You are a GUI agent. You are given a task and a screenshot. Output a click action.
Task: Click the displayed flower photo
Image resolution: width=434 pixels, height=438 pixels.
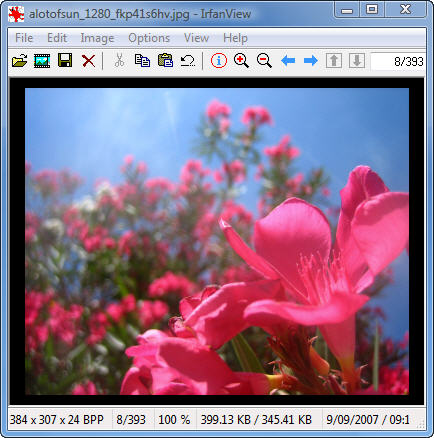click(217, 241)
